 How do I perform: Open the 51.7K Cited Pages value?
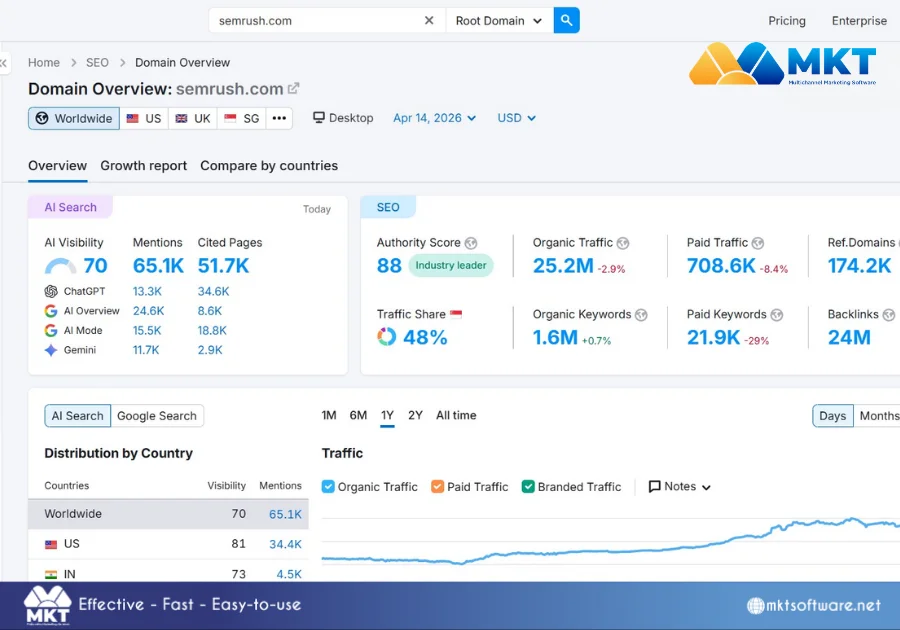223,266
